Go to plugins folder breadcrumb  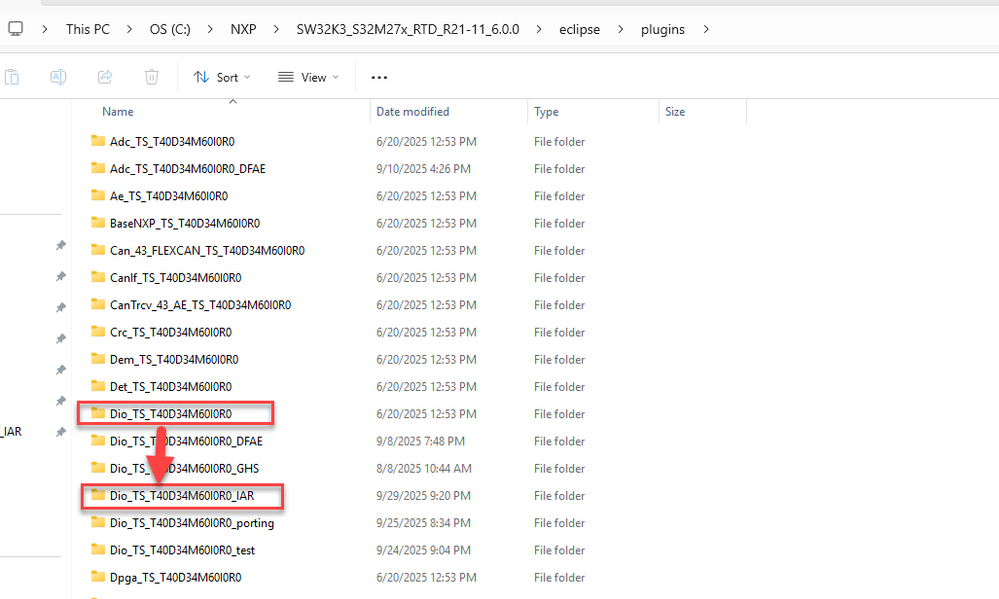pos(663,29)
